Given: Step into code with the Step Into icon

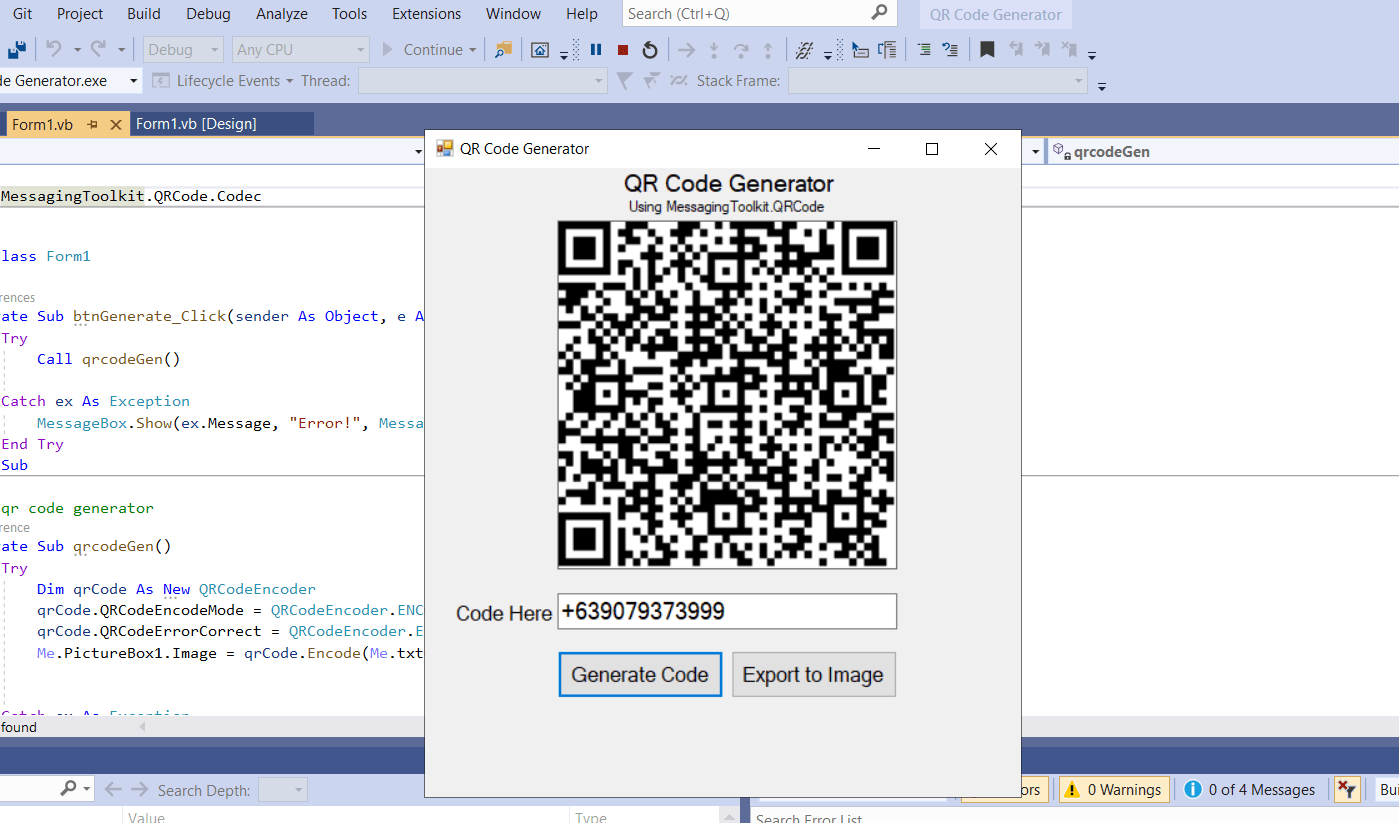Looking at the screenshot, I should (x=714, y=49).
